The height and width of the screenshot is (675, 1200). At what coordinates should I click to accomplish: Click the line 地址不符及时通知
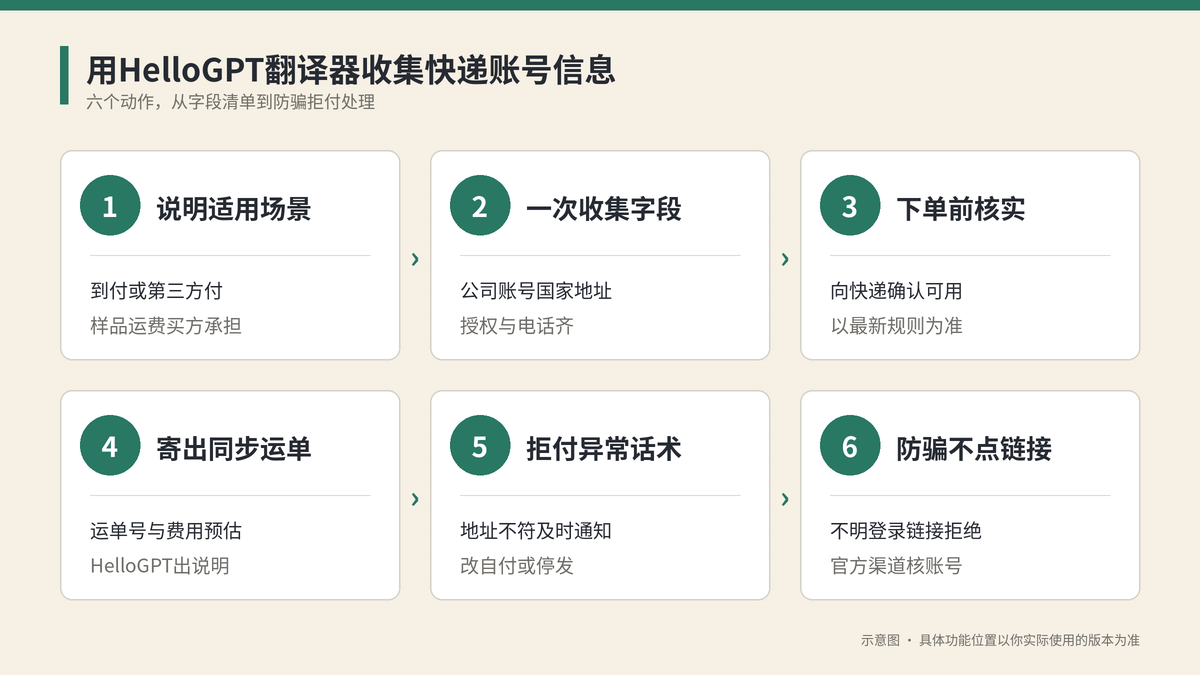536,531
